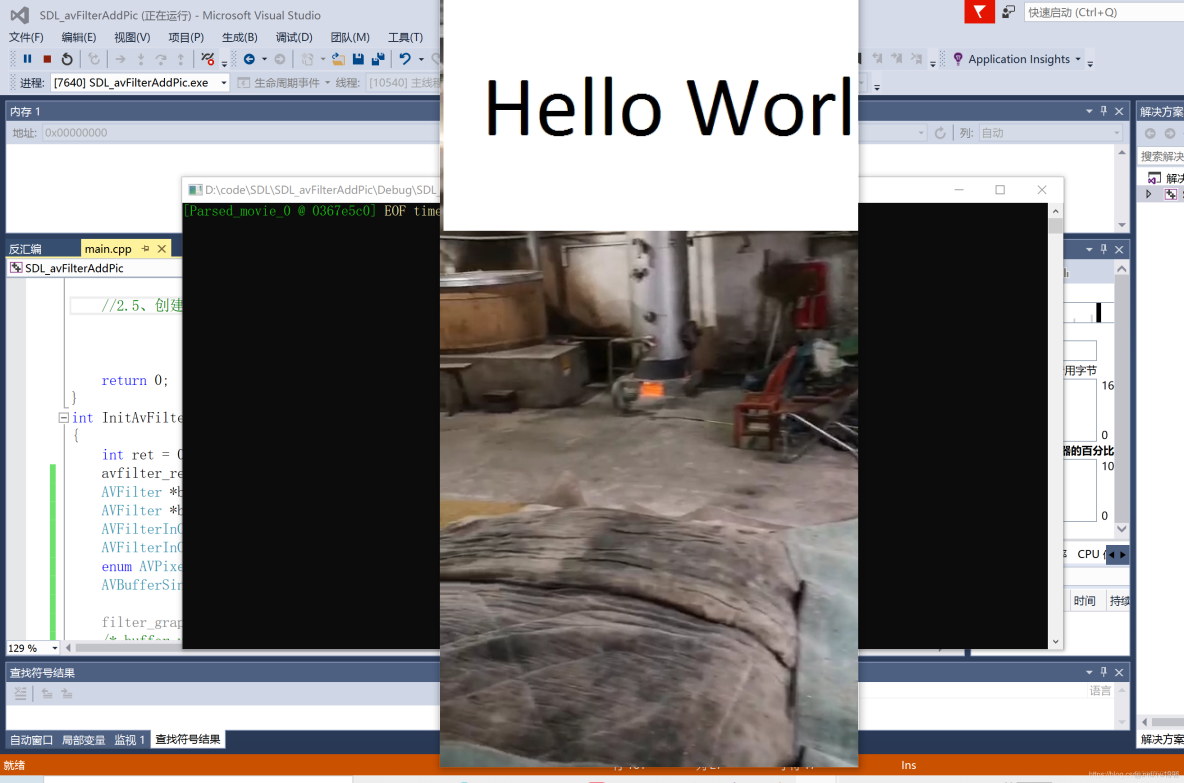
Task: Click the SDL_avFilterAddPic scope selector
Action: (94, 268)
